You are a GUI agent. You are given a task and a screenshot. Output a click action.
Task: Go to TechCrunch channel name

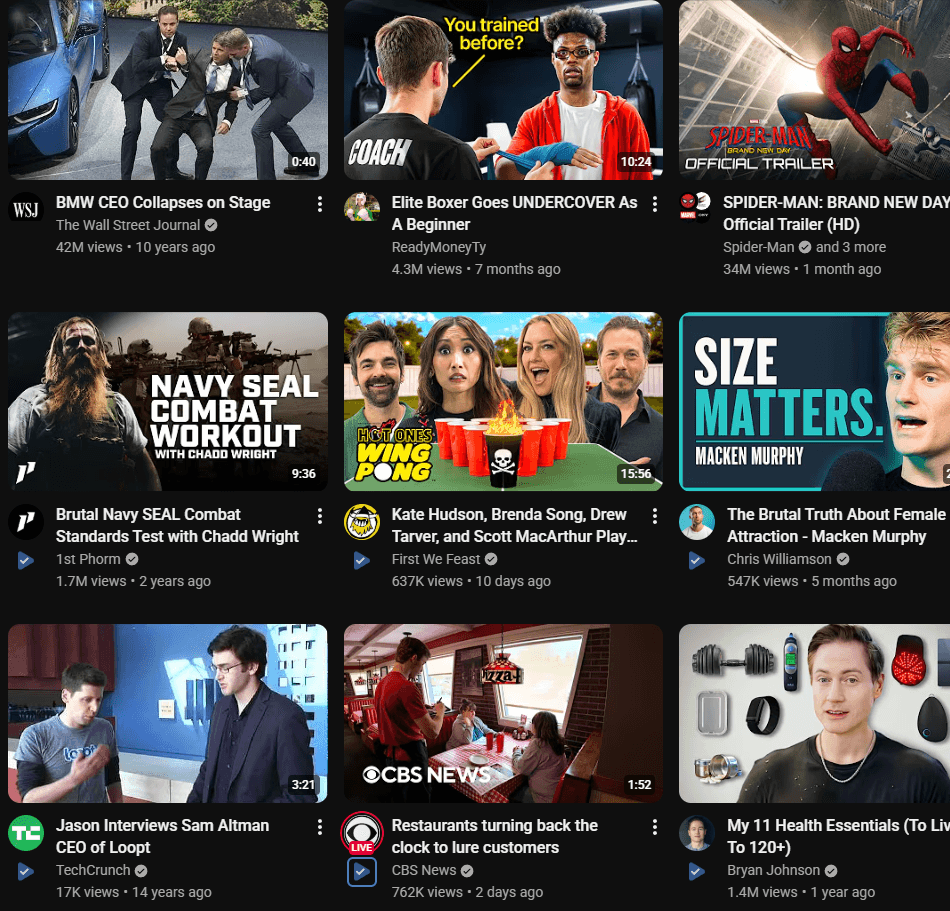click(93, 870)
